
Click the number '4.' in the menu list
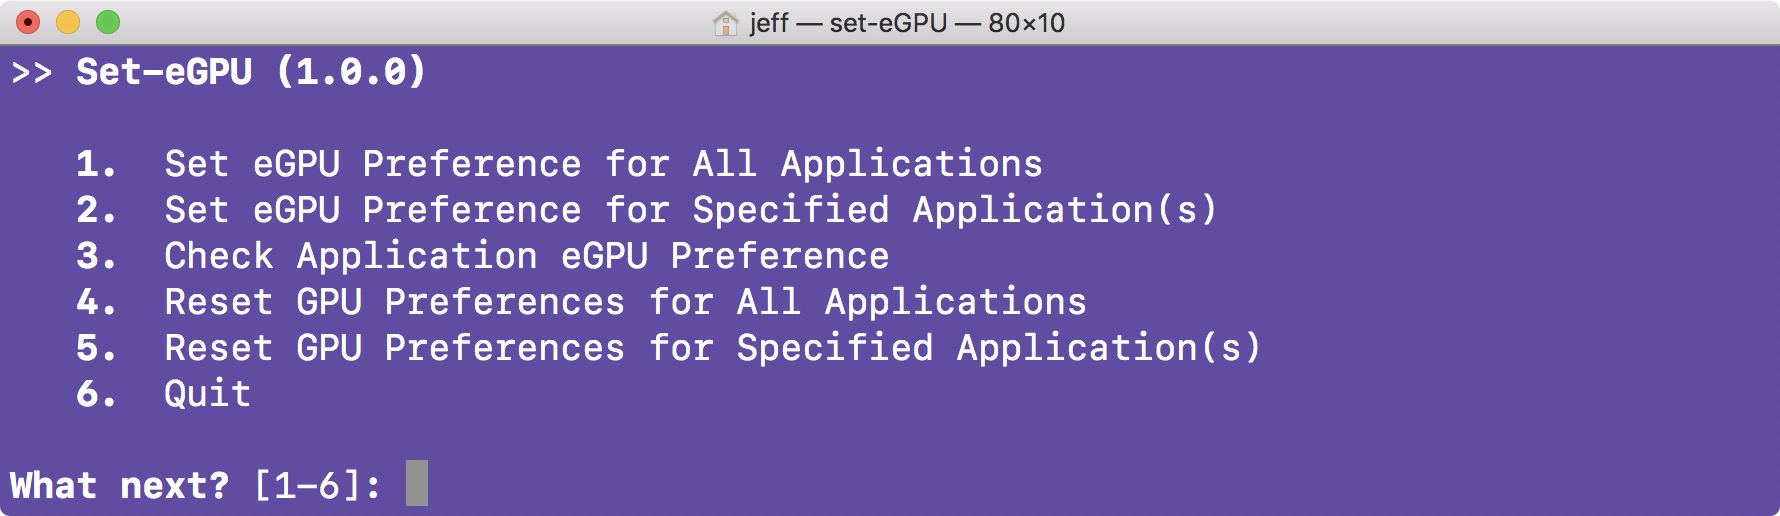pos(96,302)
